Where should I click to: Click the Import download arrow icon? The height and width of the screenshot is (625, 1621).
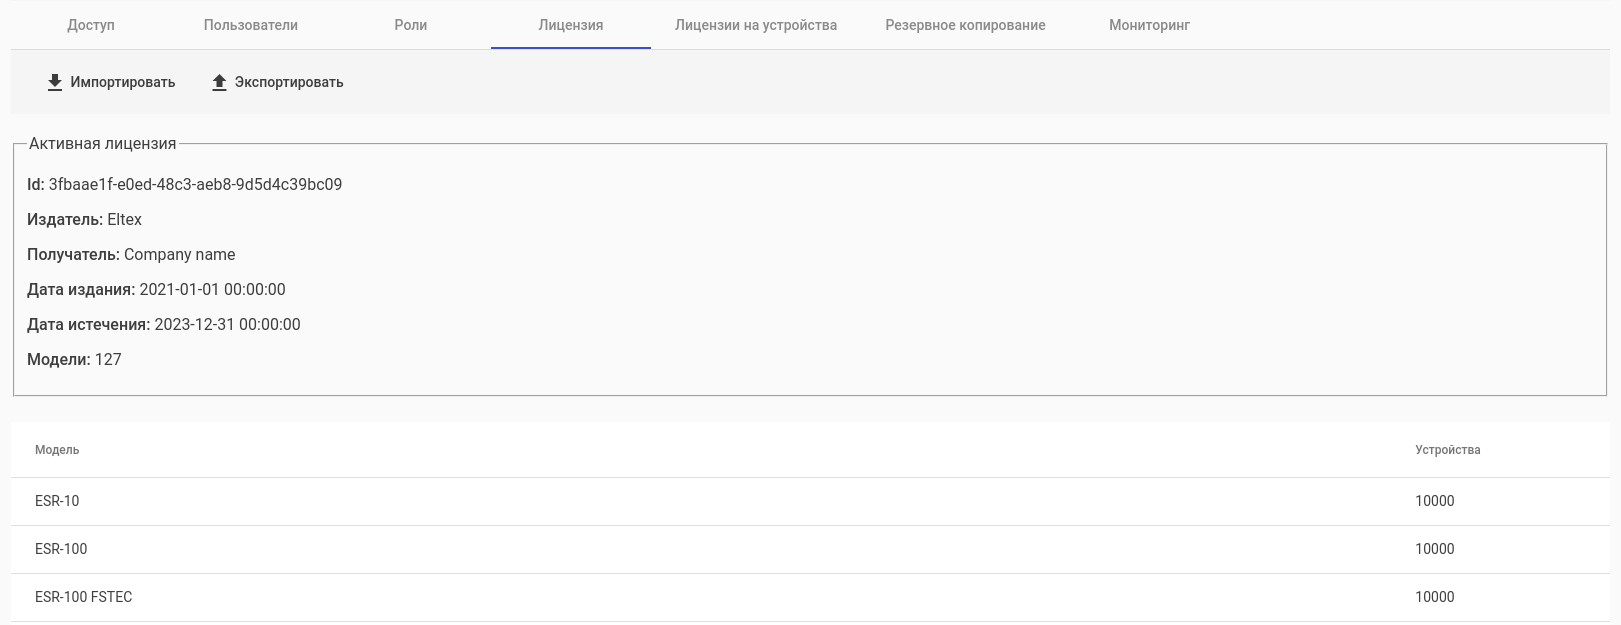[x=55, y=82]
